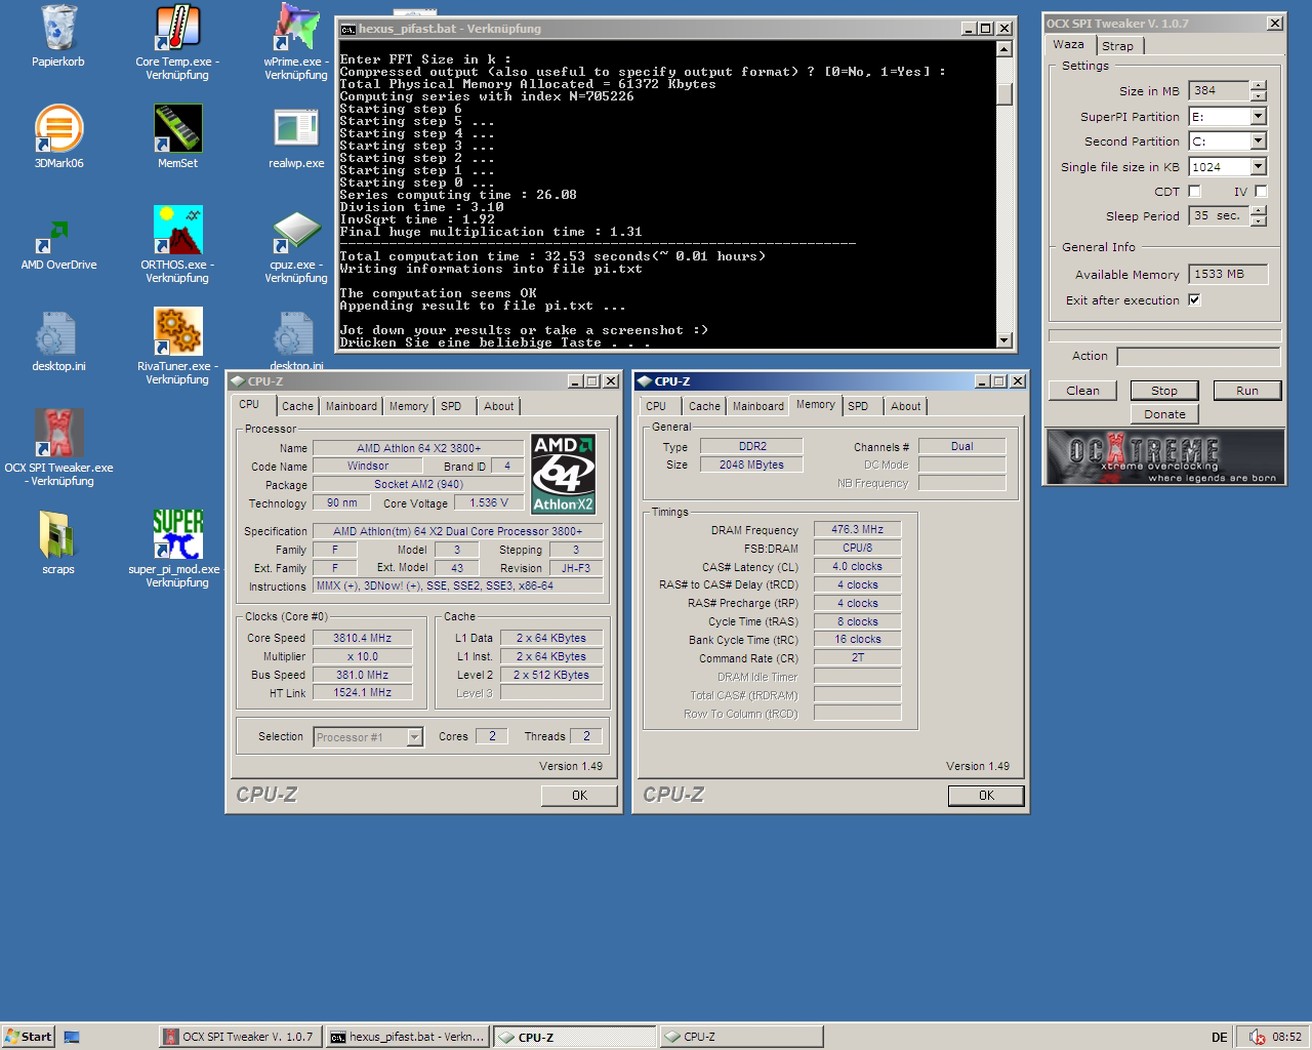The height and width of the screenshot is (1050, 1312).
Task: Click the DRAM Frequency 476.3 MHz value
Action: click(857, 530)
